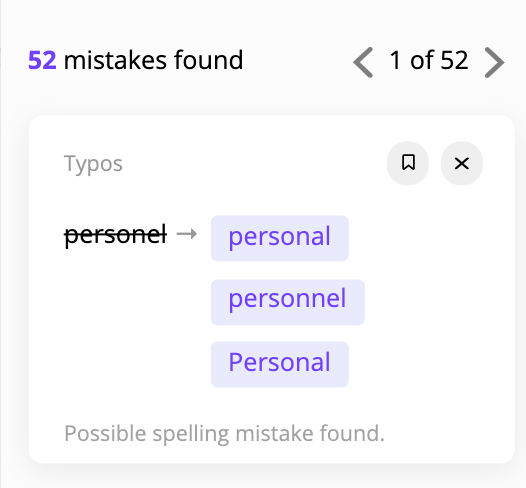This screenshot has height=488, width=526.
Task: Click the 'Typos' category label
Action: [x=93, y=165]
